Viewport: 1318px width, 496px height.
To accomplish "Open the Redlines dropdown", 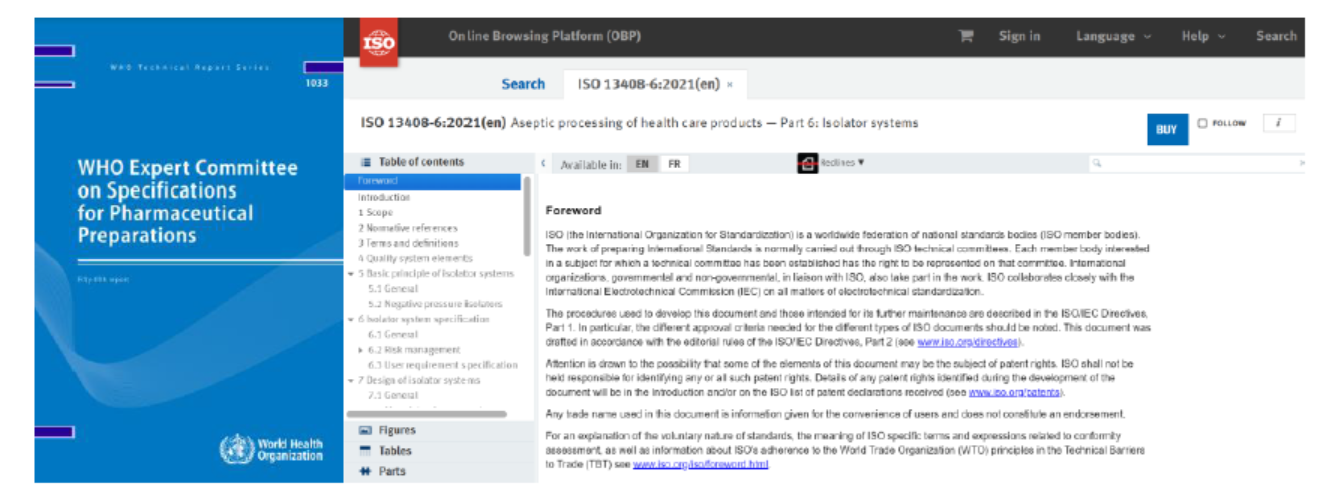I will 842,162.
